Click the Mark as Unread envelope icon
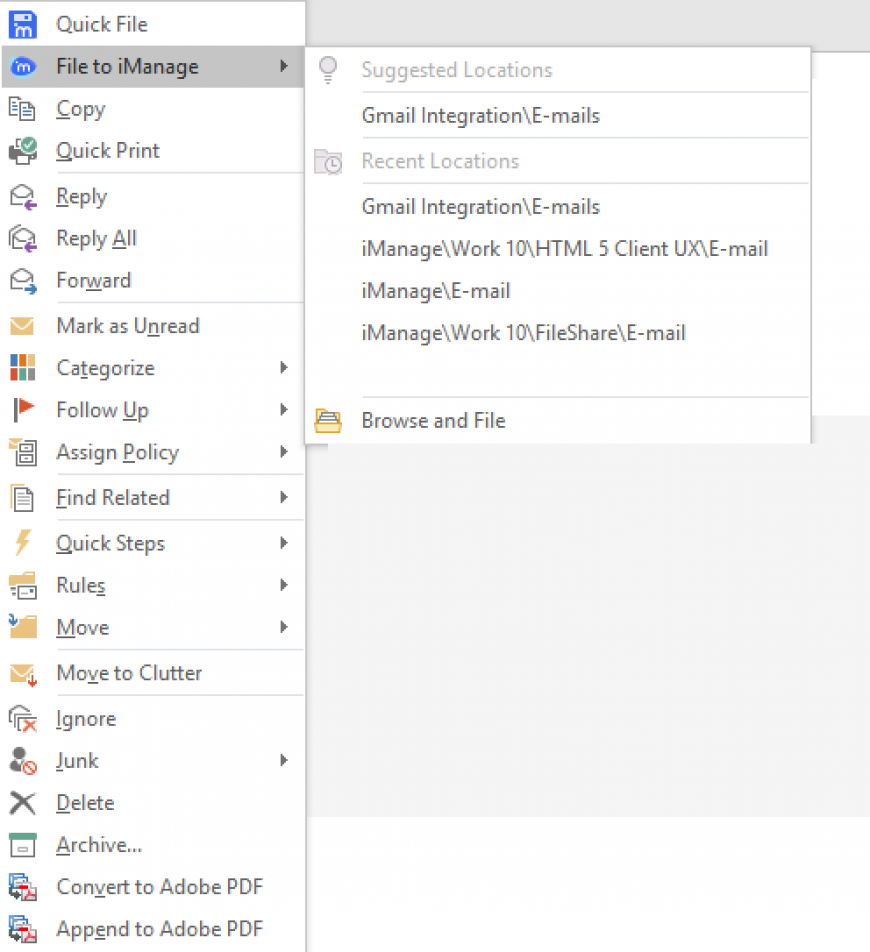870x952 pixels. point(22,326)
